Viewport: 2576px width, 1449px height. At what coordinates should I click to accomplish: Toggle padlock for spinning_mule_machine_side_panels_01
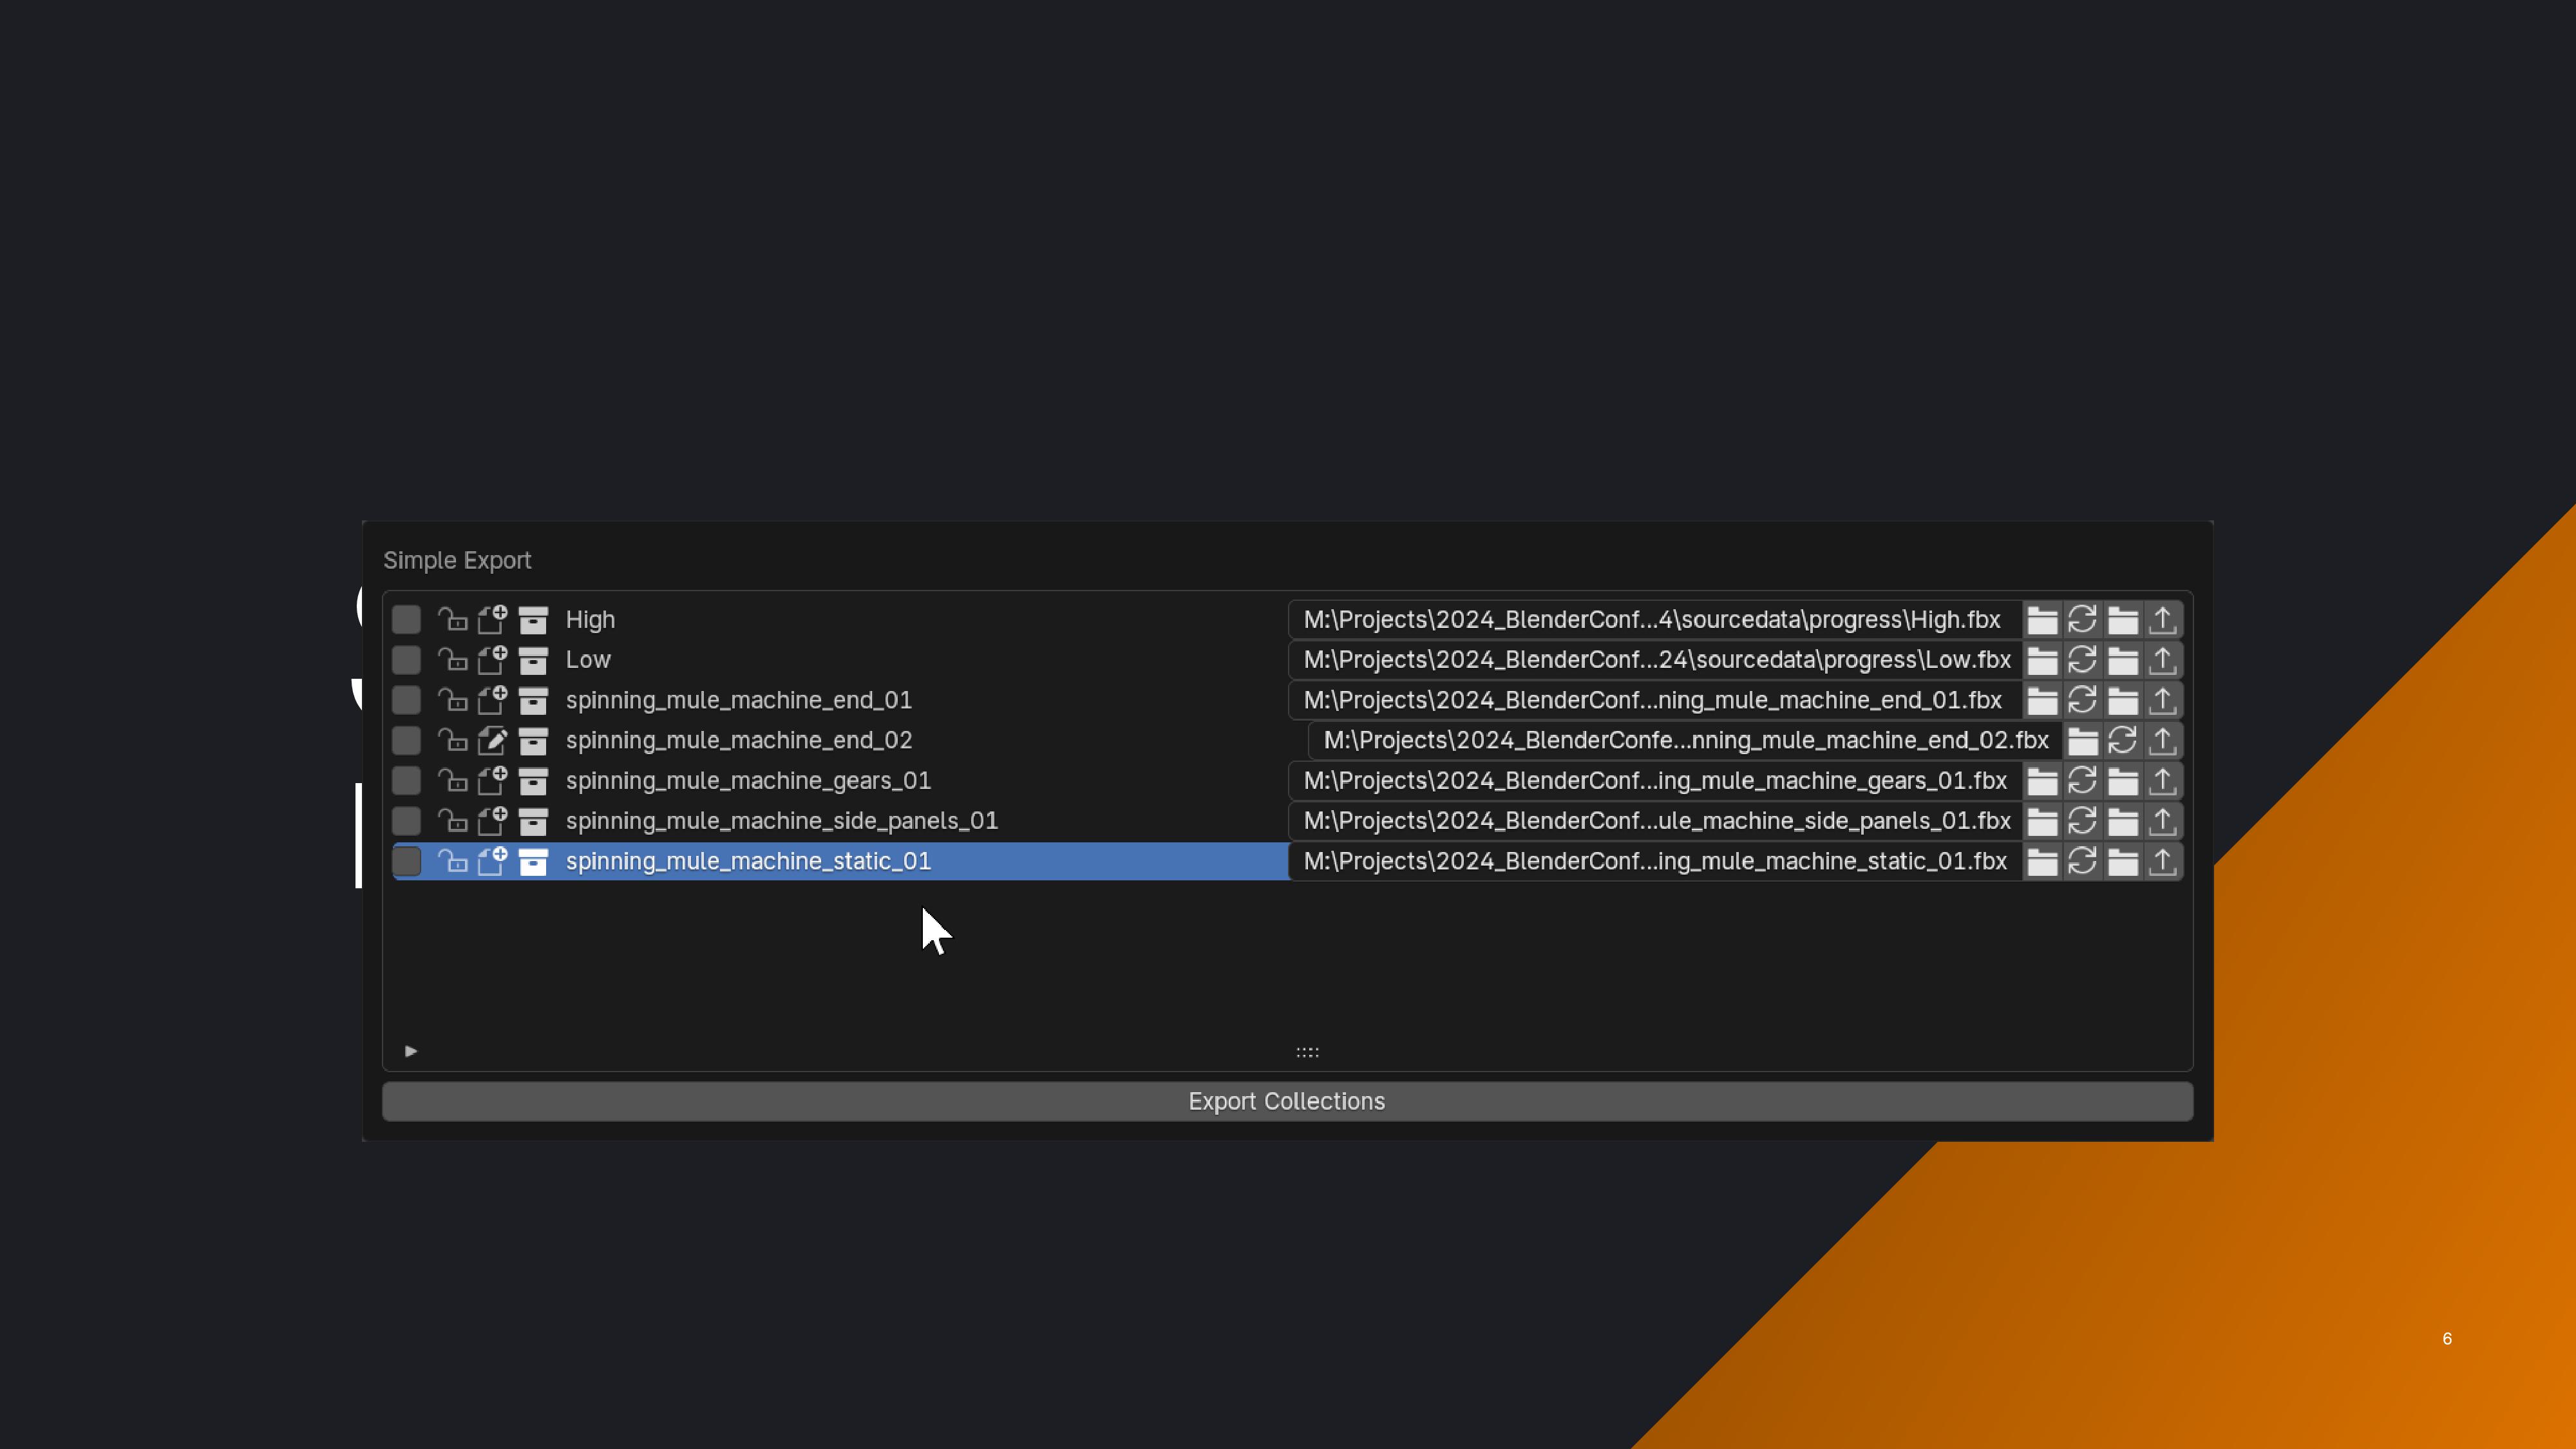pos(452,821)
